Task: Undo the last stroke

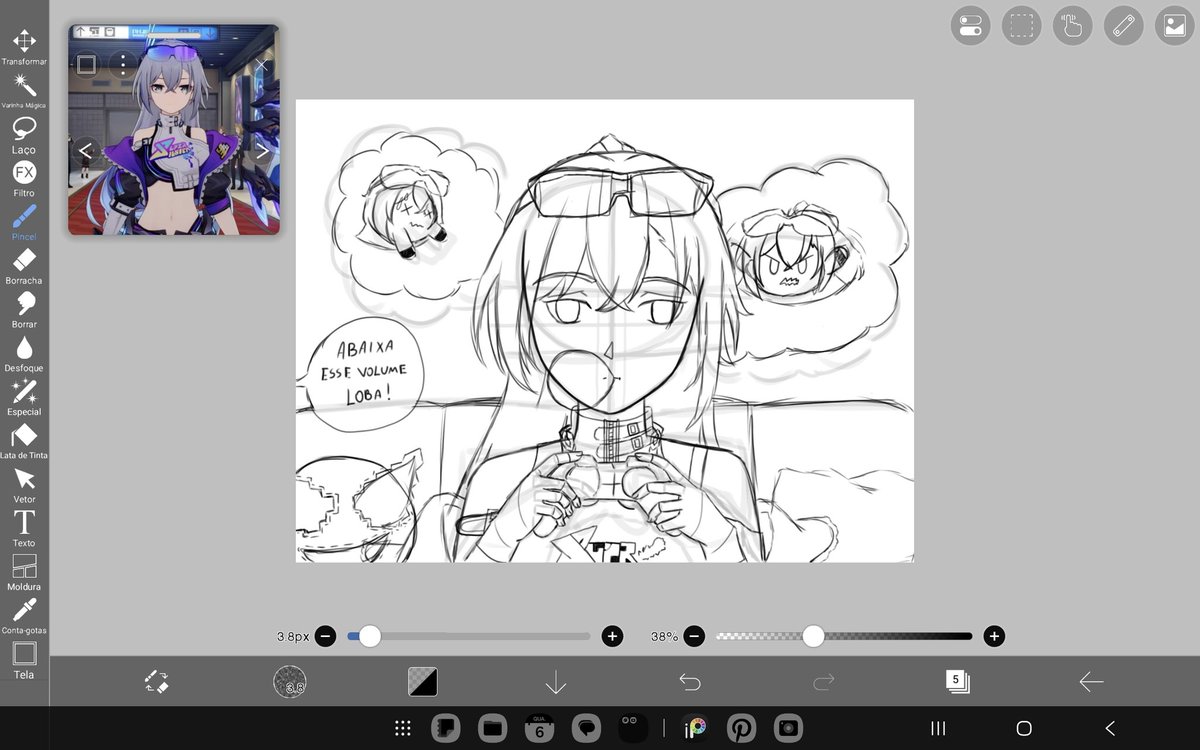Action: pos(690,682)
